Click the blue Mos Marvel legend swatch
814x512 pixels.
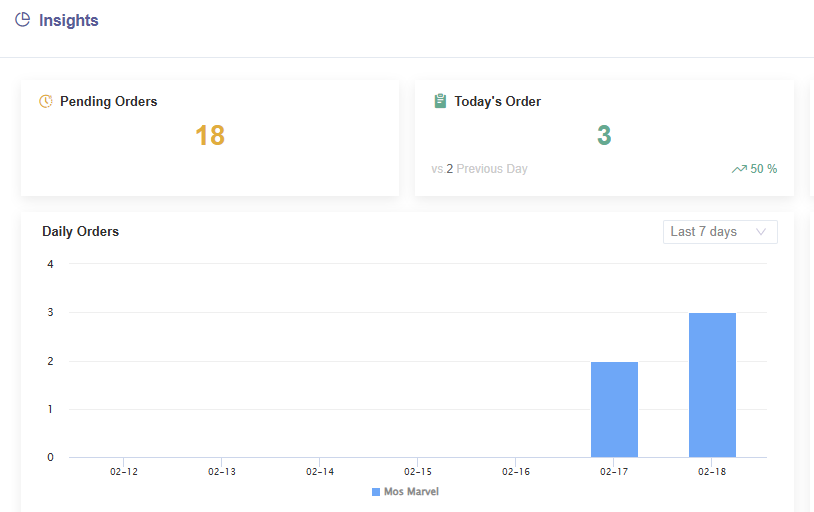[x=376, y=492]
